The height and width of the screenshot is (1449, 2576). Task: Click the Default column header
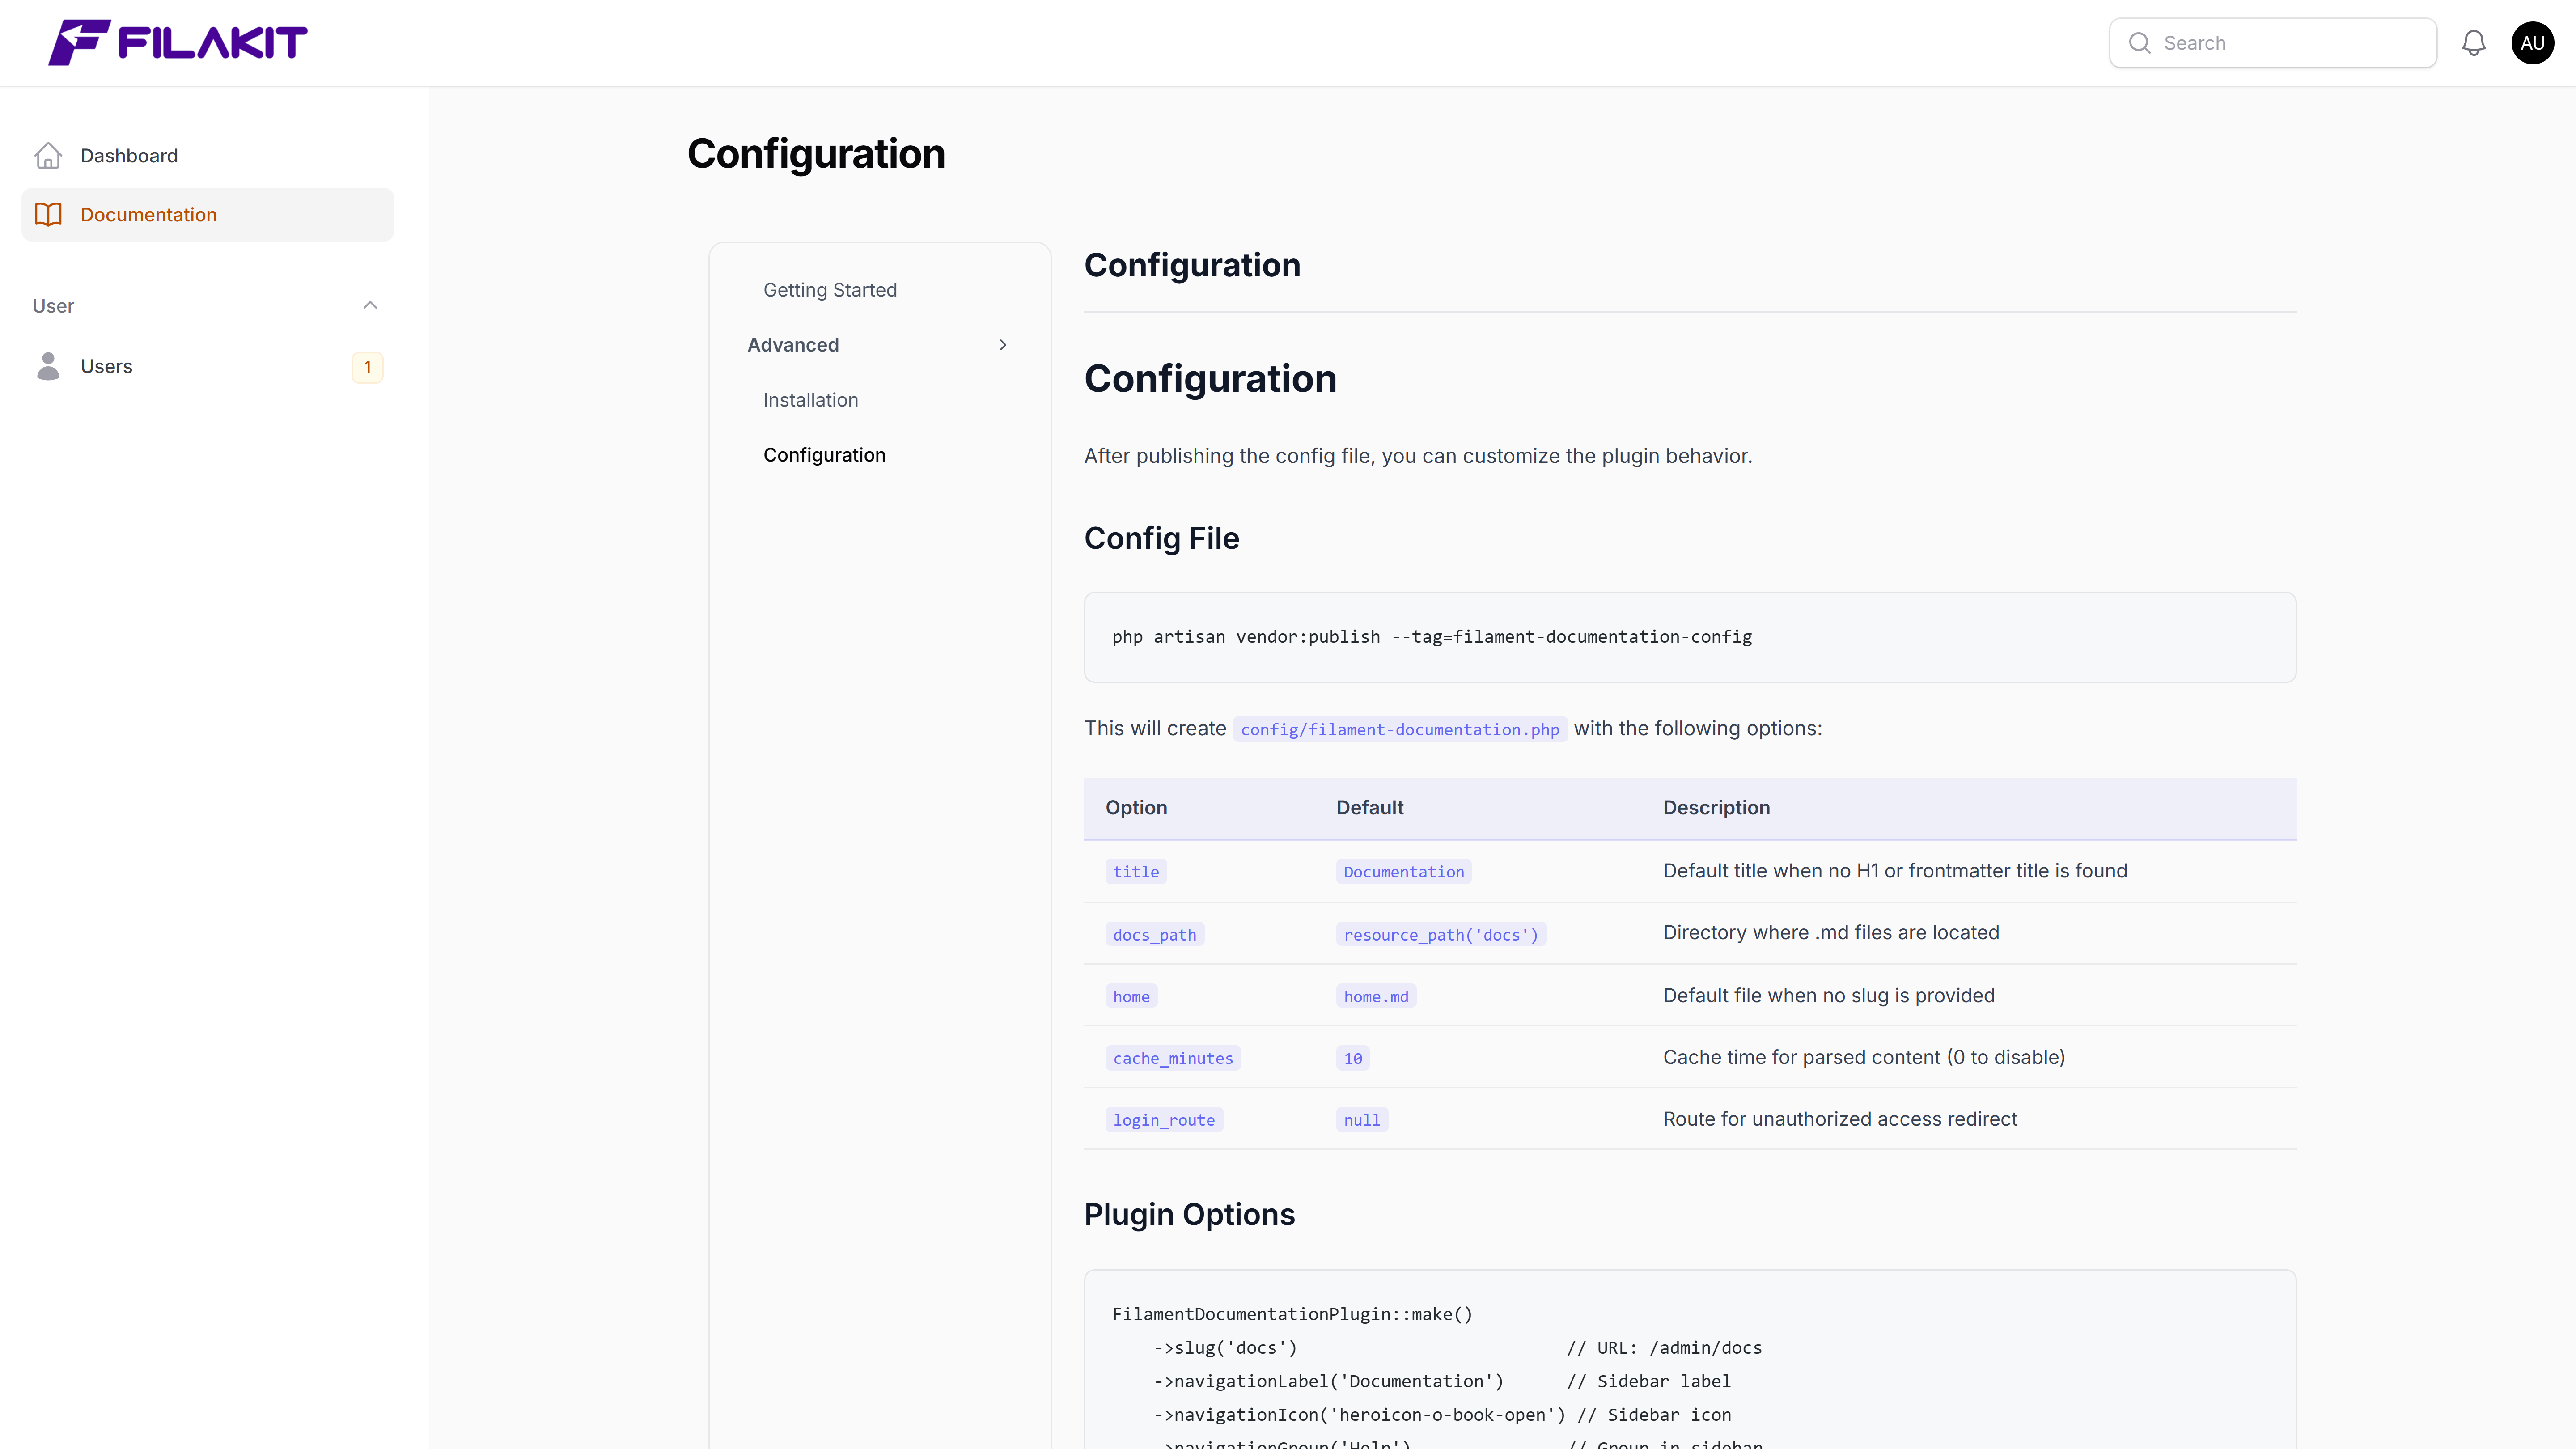pyautogui.click(x=1370, y=808)
